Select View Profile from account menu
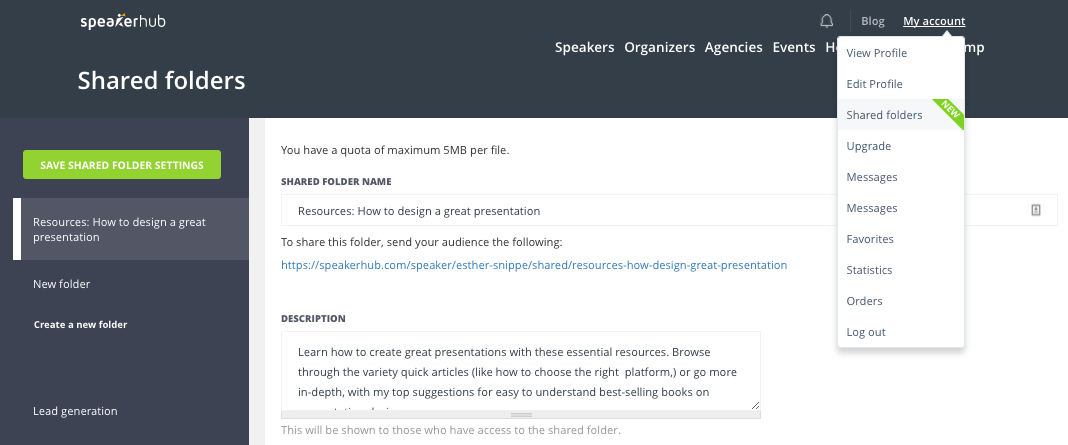 (x=876, y=53)
